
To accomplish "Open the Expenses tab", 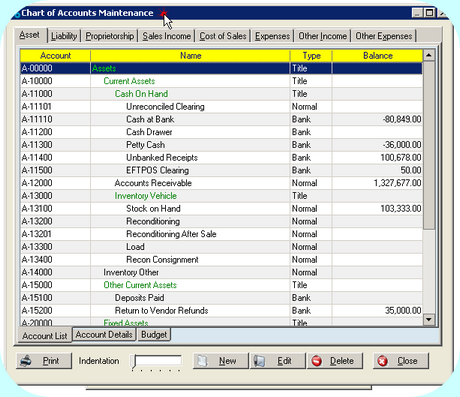I will pos(272,36).
